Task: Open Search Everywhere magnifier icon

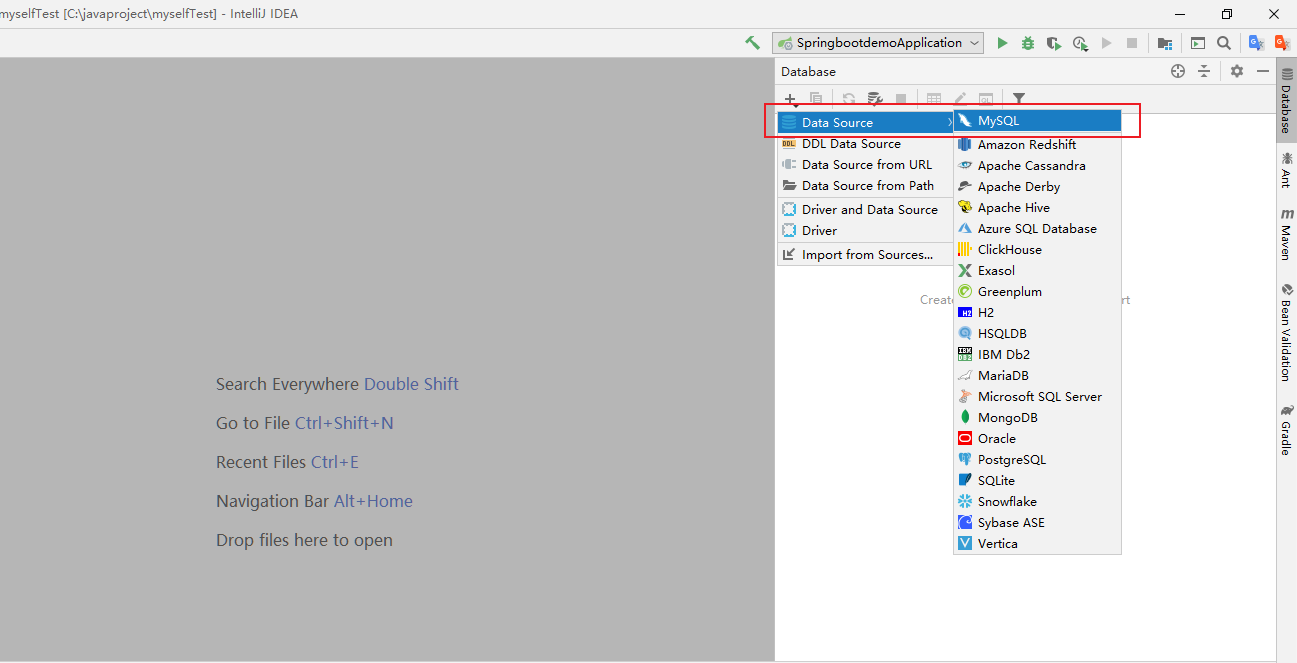Action: [1223, 43]
